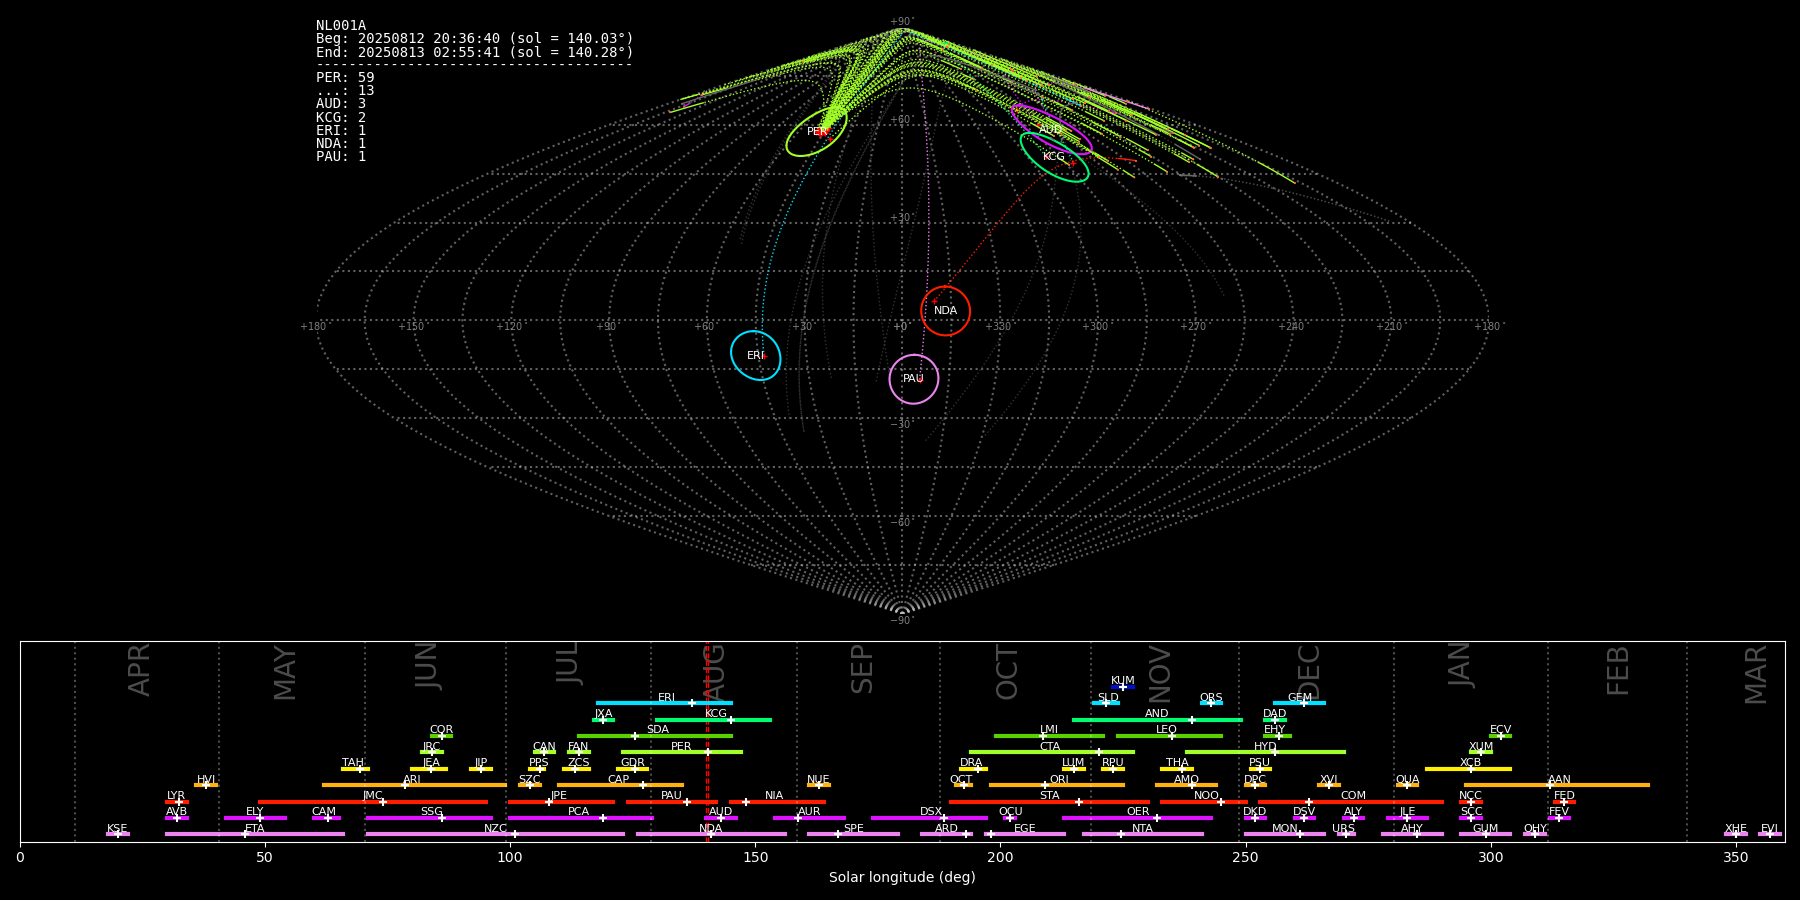
Task: Click the 'NL001A' station header text
Action: (x=341, y=26)
